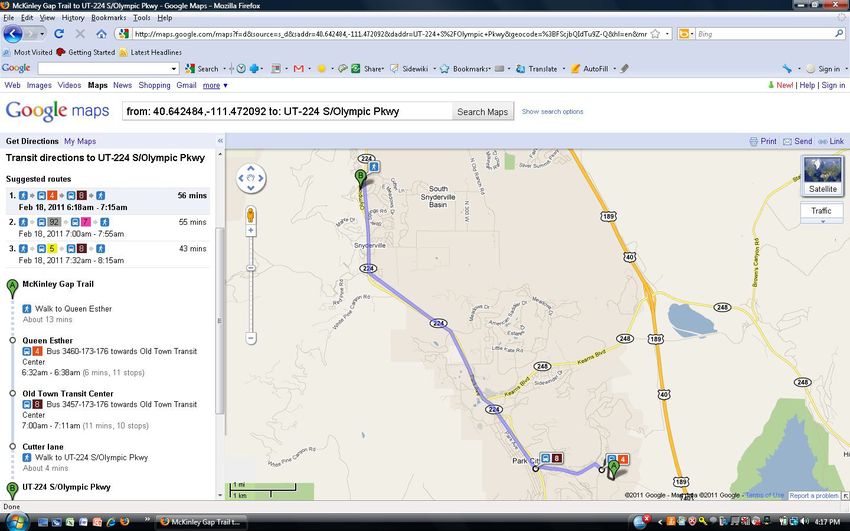The width and height of the screenshot is (850, 531).
Task: Click the map pan control
Action: [251, 178]
